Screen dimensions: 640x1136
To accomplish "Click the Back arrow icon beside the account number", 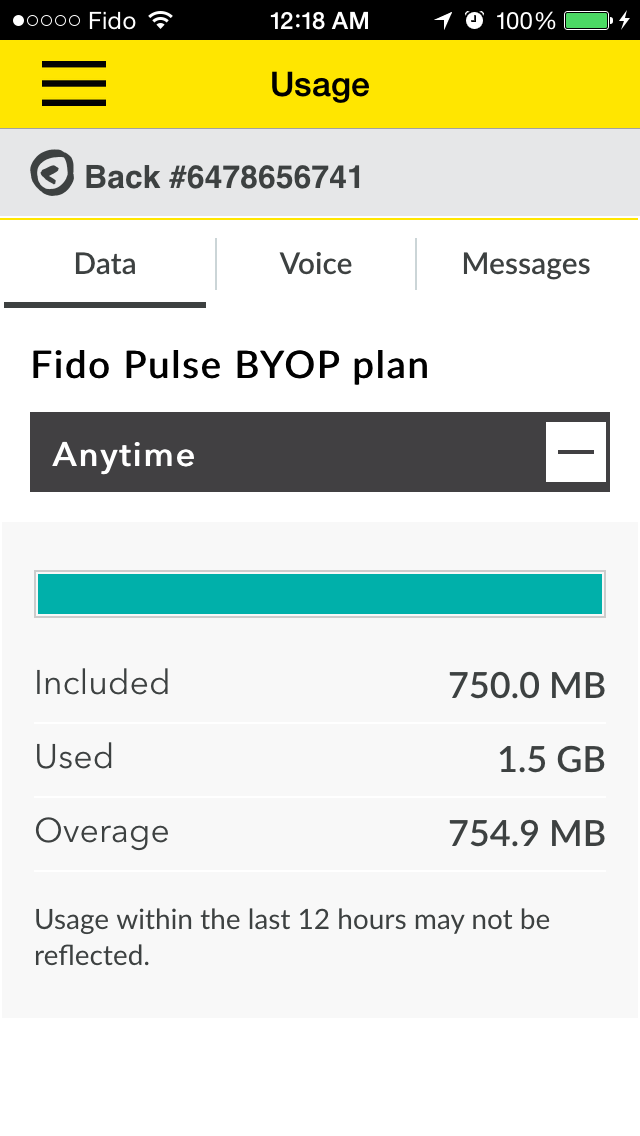I will pyautogui.click(x=52, y=173).
